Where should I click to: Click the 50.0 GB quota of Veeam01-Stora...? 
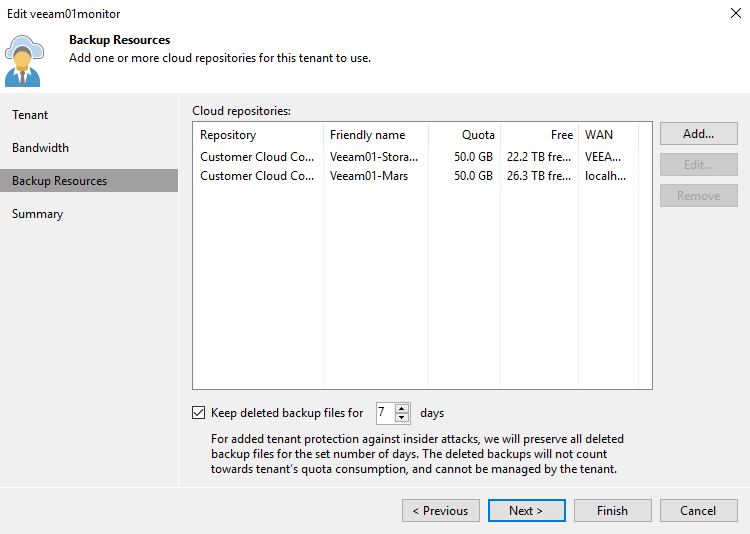pyautogui.click(x=474, y=157)
